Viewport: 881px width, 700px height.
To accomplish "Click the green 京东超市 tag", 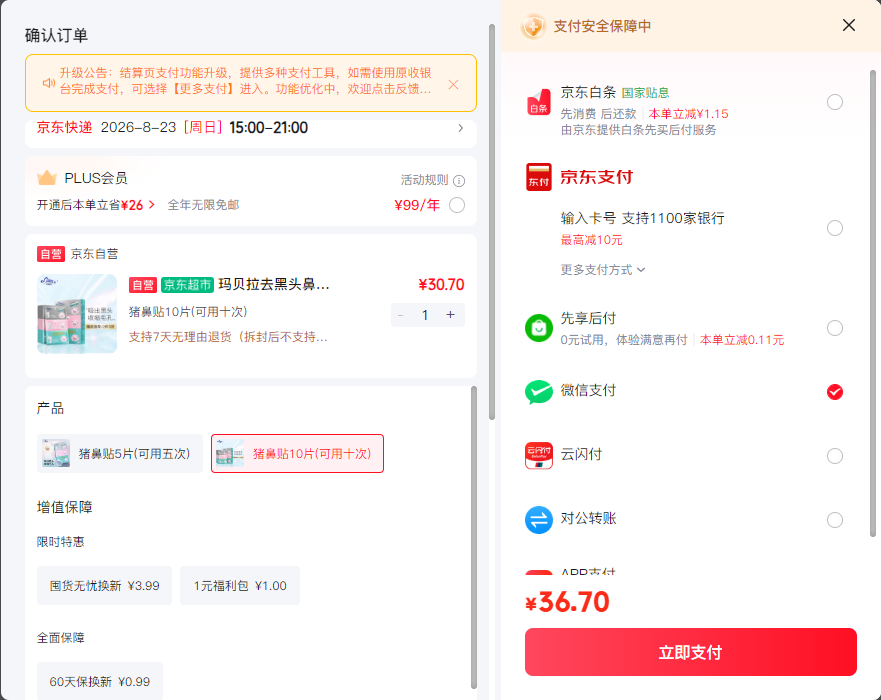I will tap(187, 285).
